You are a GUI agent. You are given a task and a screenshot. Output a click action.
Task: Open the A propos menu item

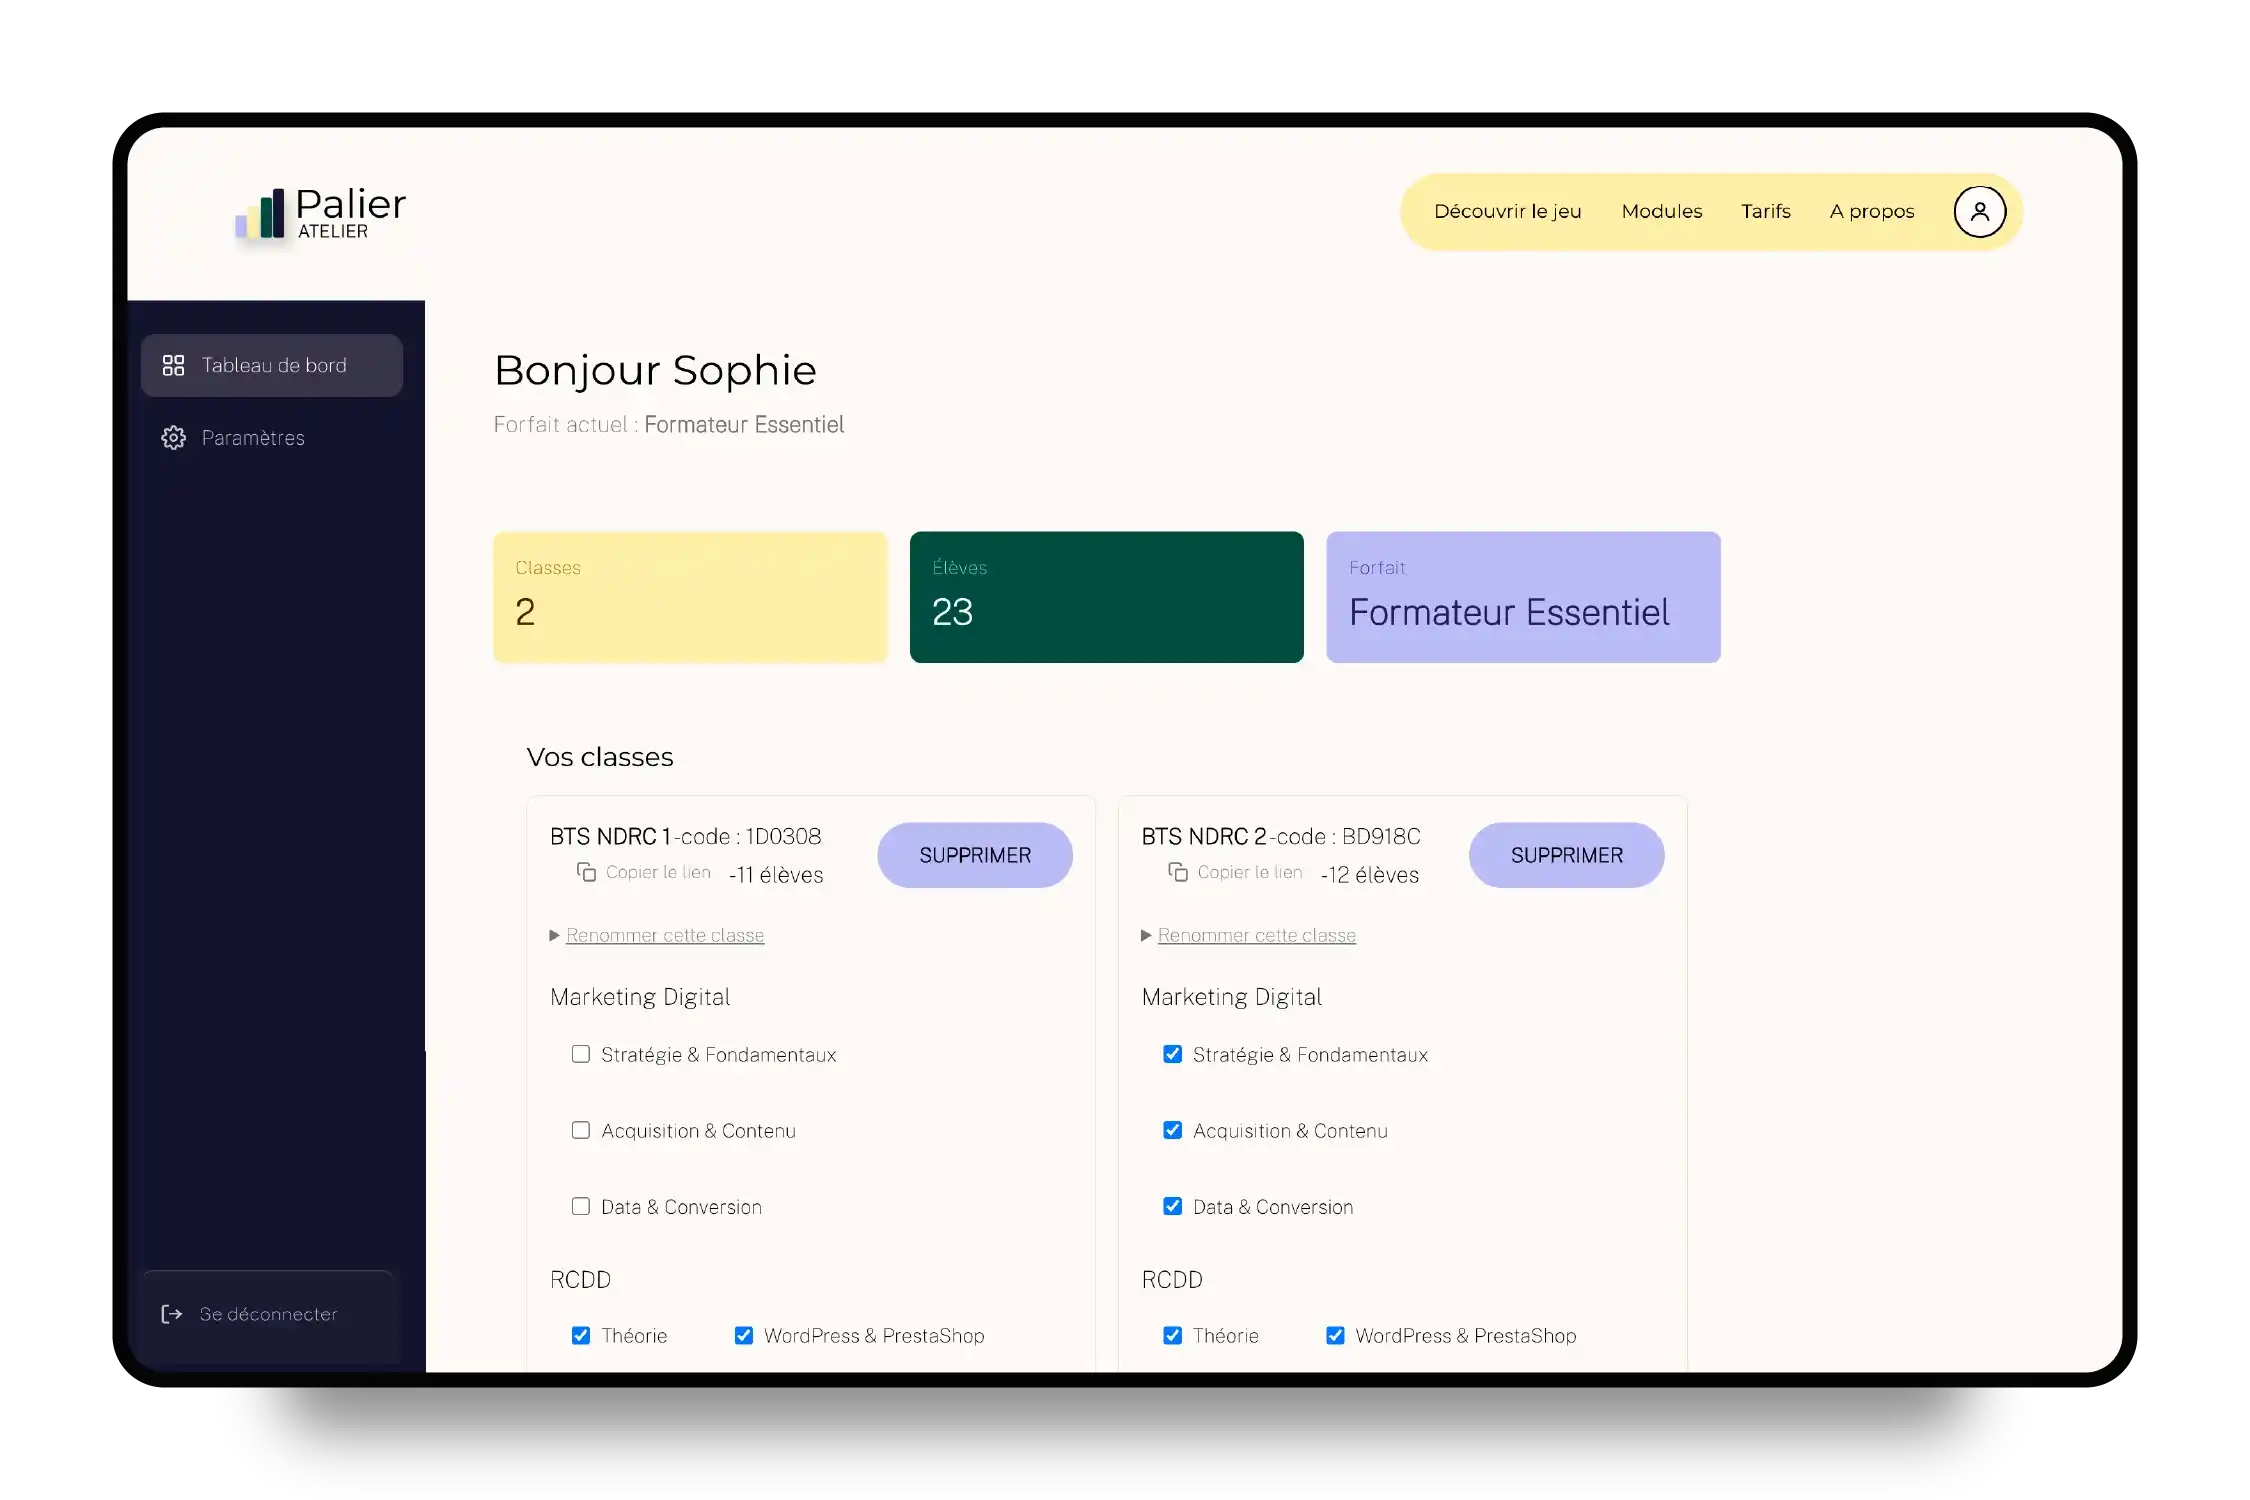click(x=1871, y=212)
